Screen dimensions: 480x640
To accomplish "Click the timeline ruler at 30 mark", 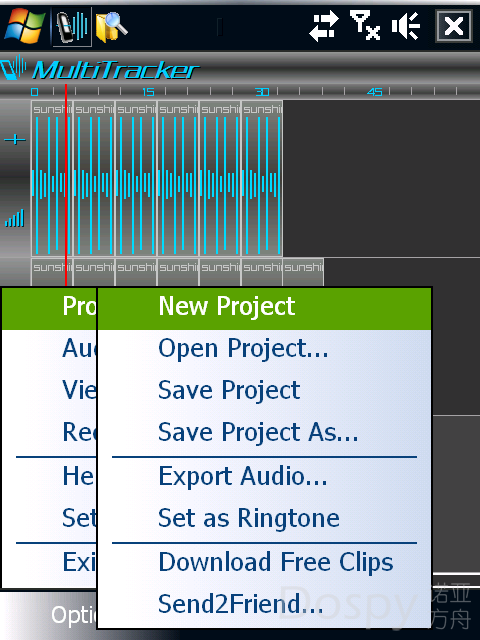I will tap(262, 92).
